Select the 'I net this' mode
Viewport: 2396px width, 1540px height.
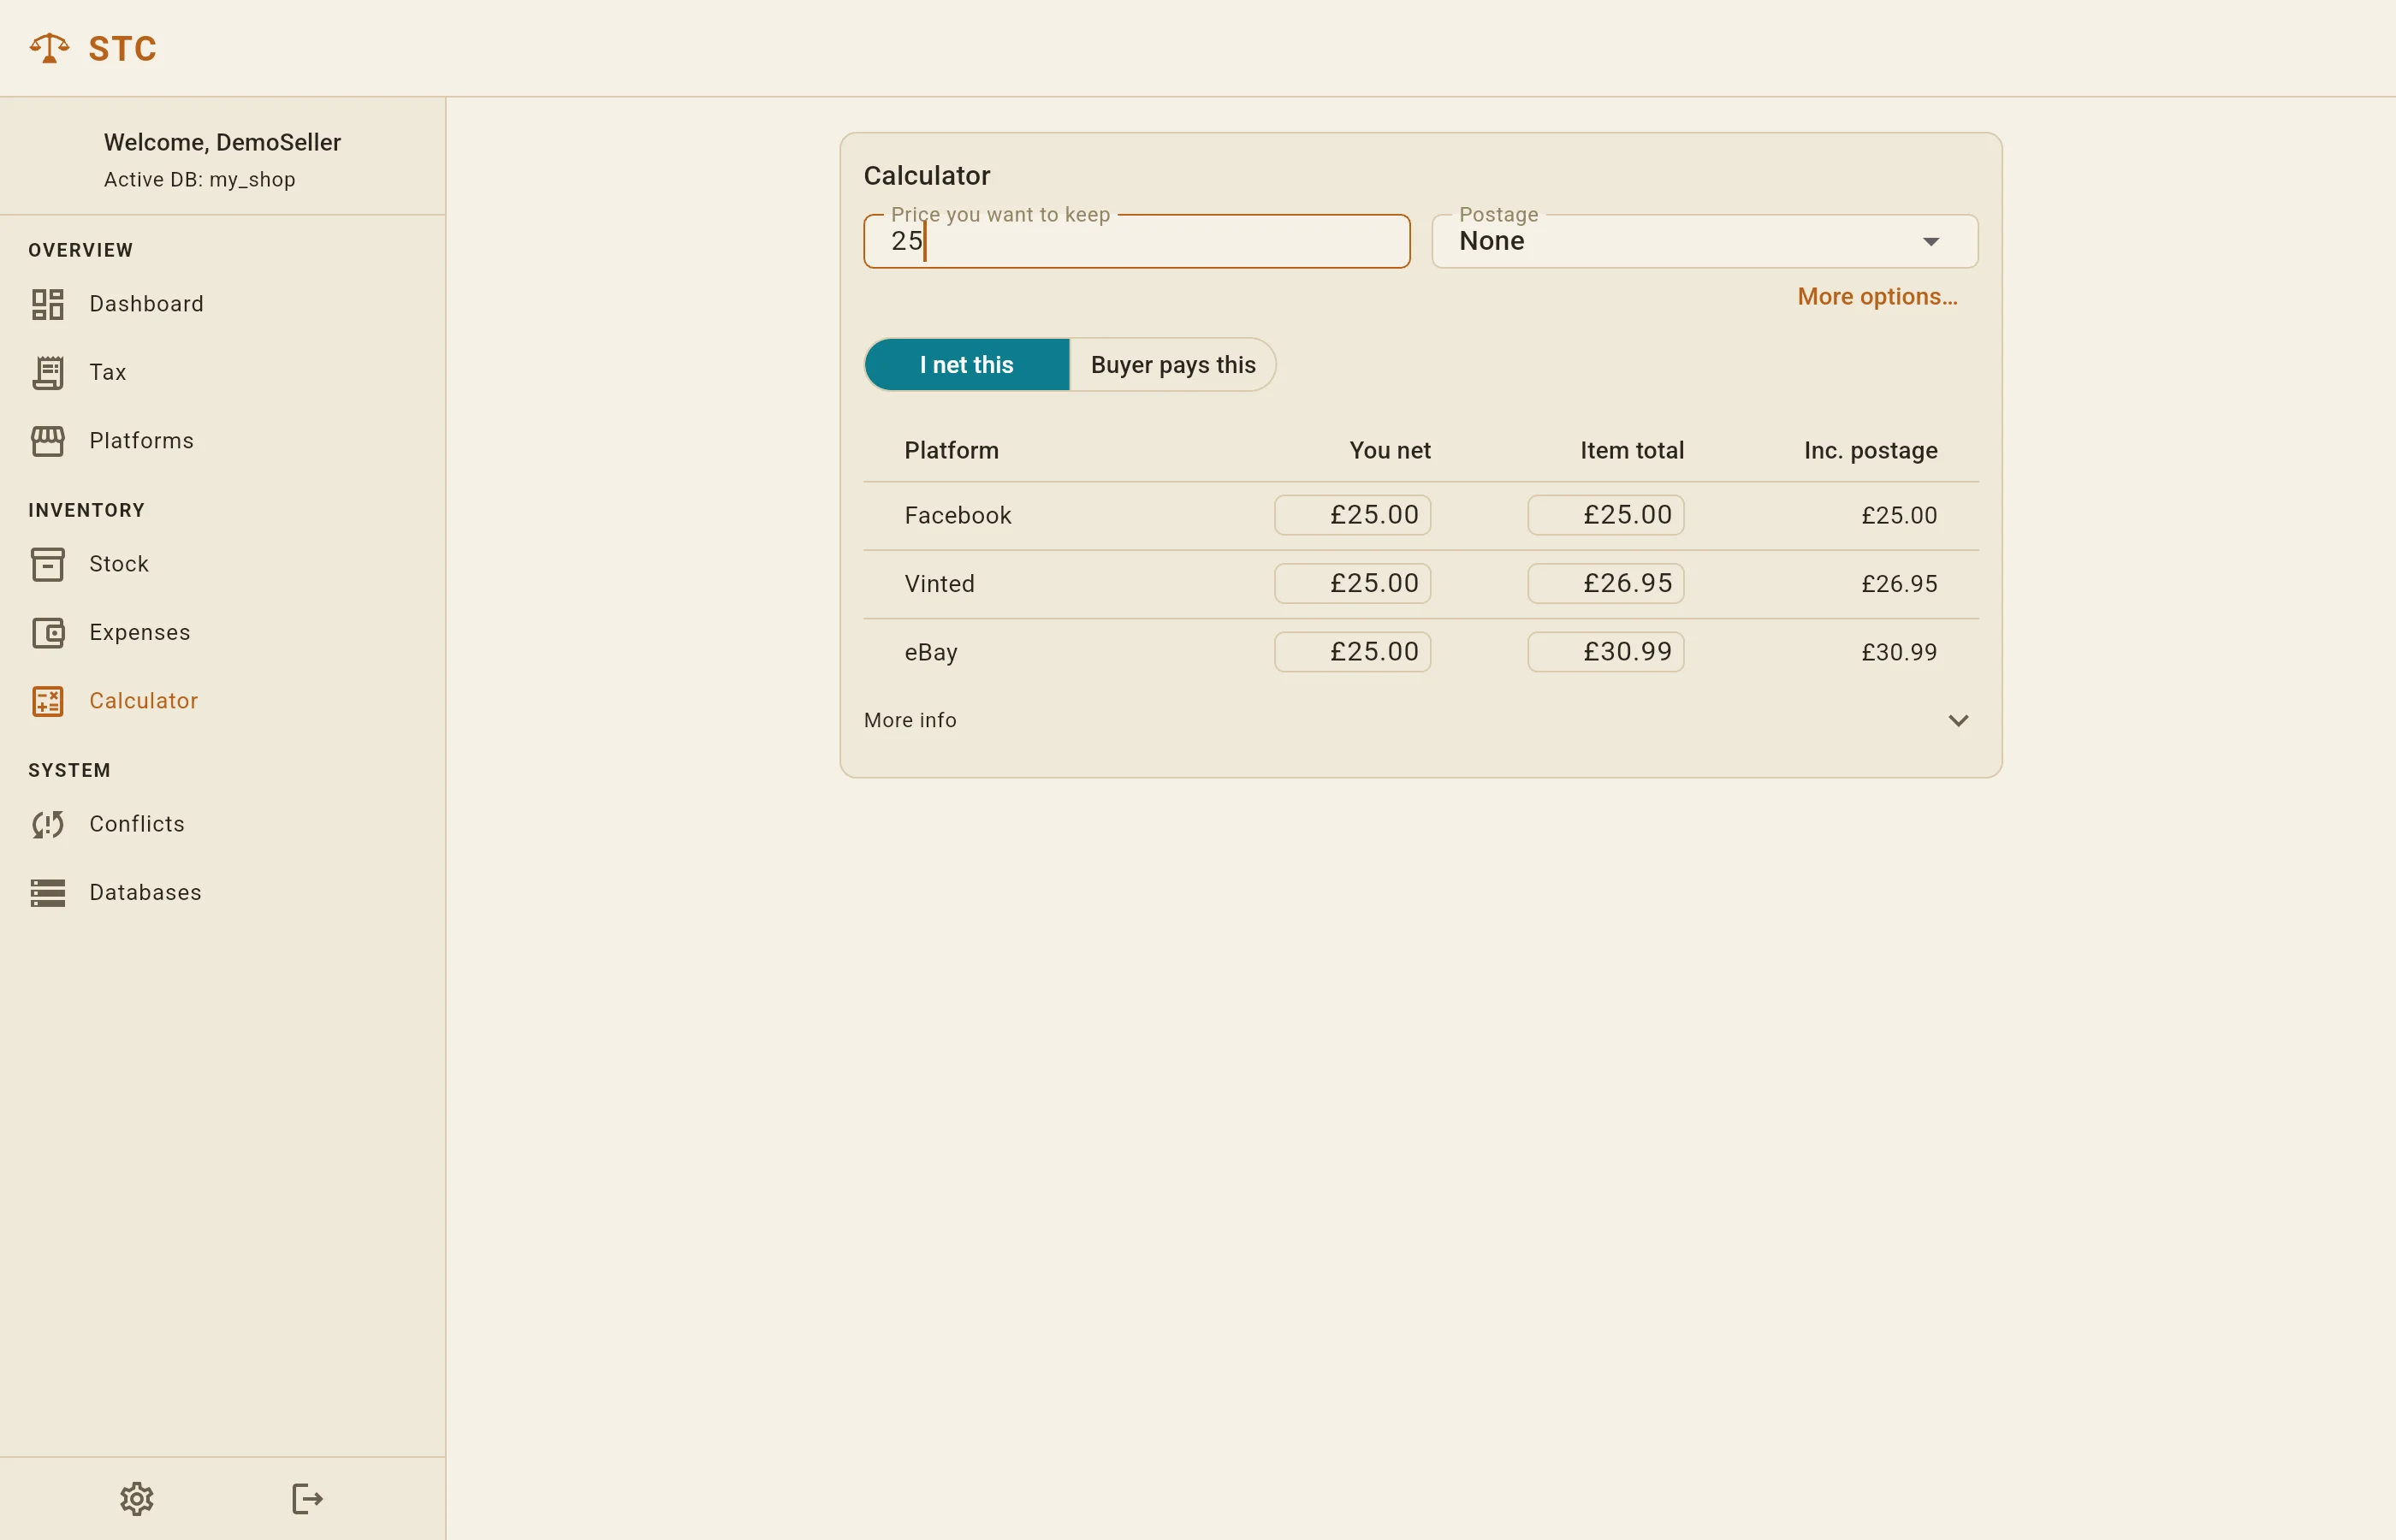click(x=966, y=365)
